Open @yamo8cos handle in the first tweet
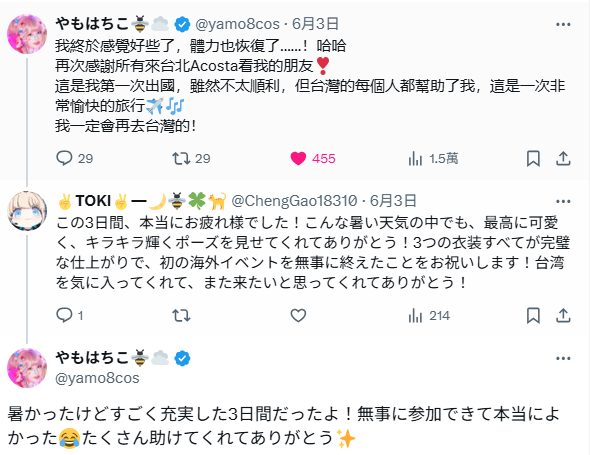 coord(237,24)
